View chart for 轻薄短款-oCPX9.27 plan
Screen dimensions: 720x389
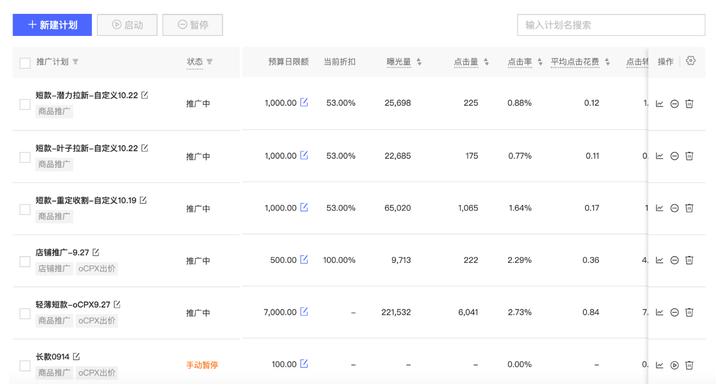(659, 312)
